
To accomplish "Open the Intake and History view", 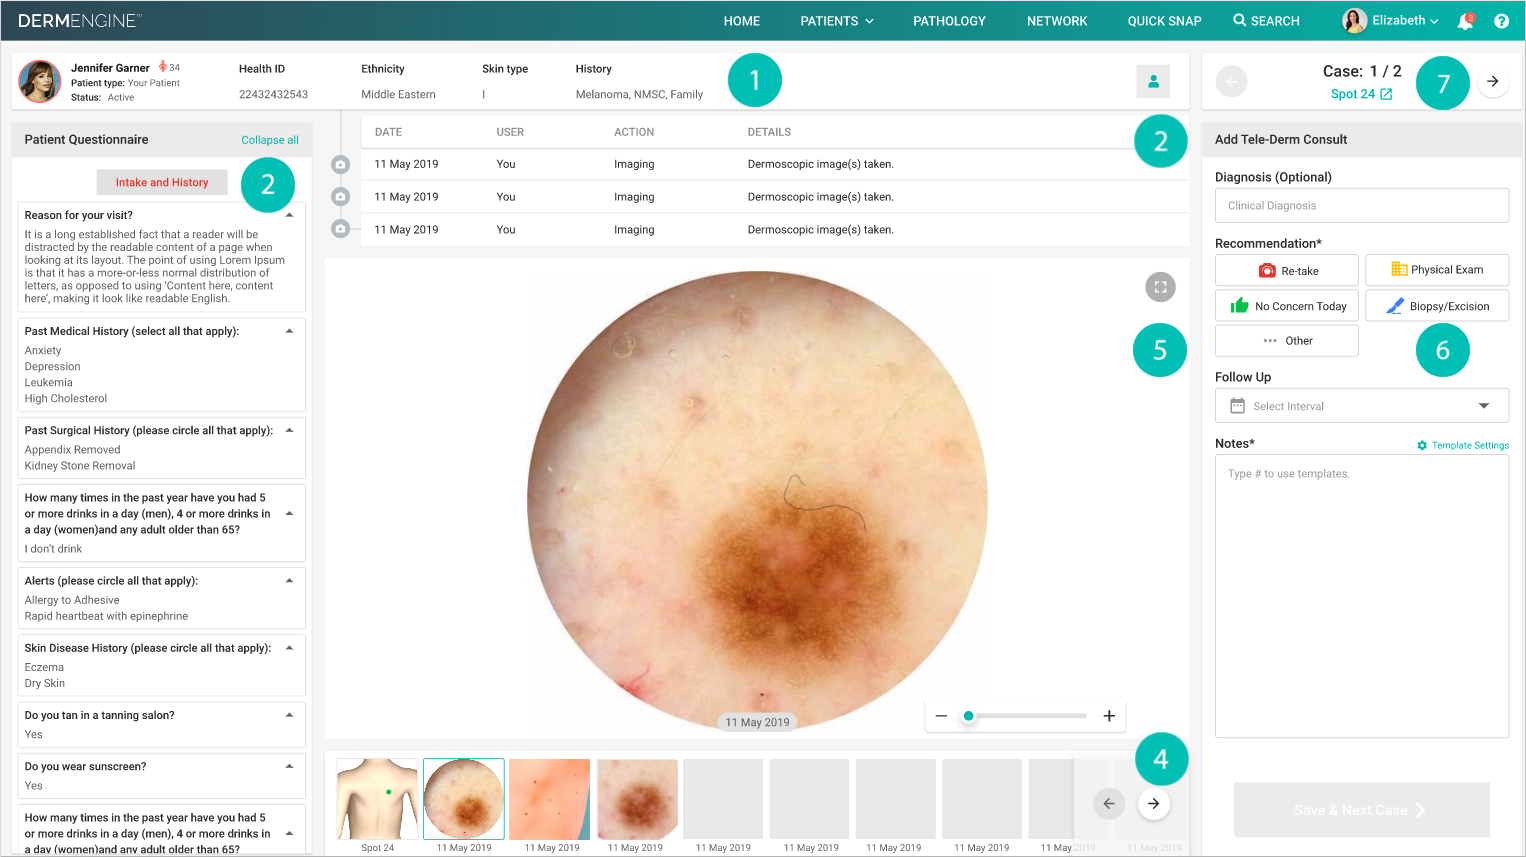I will tap(161, 182).
